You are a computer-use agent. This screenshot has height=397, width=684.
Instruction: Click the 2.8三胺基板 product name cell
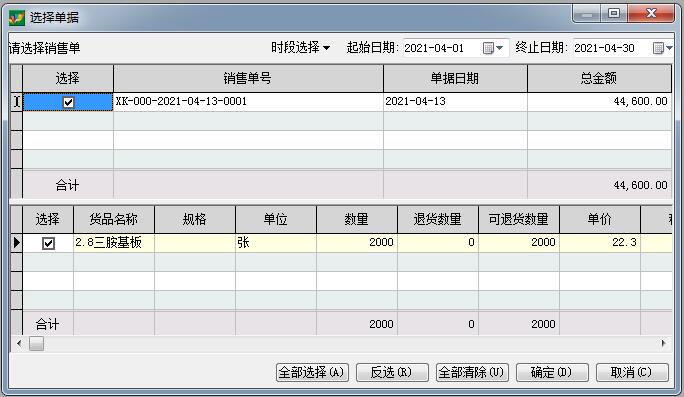pos(114,243)
